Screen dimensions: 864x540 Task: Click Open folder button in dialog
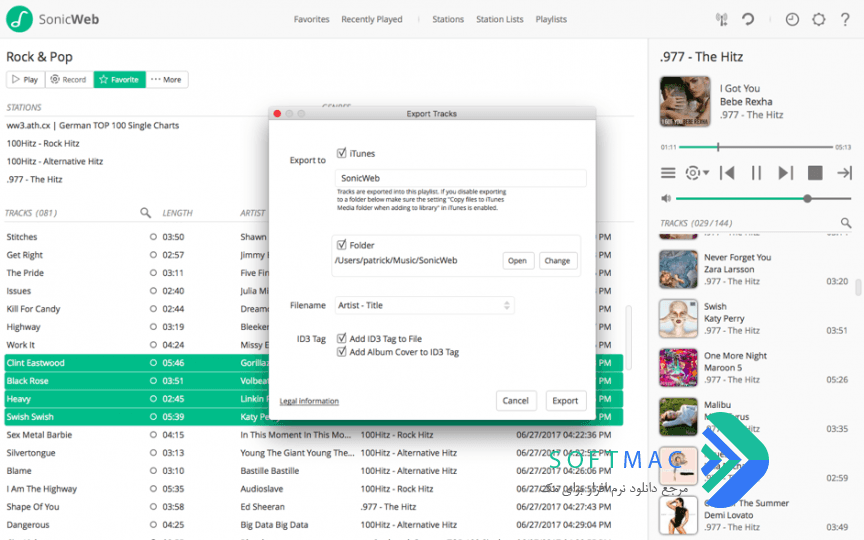coord(518,261)
